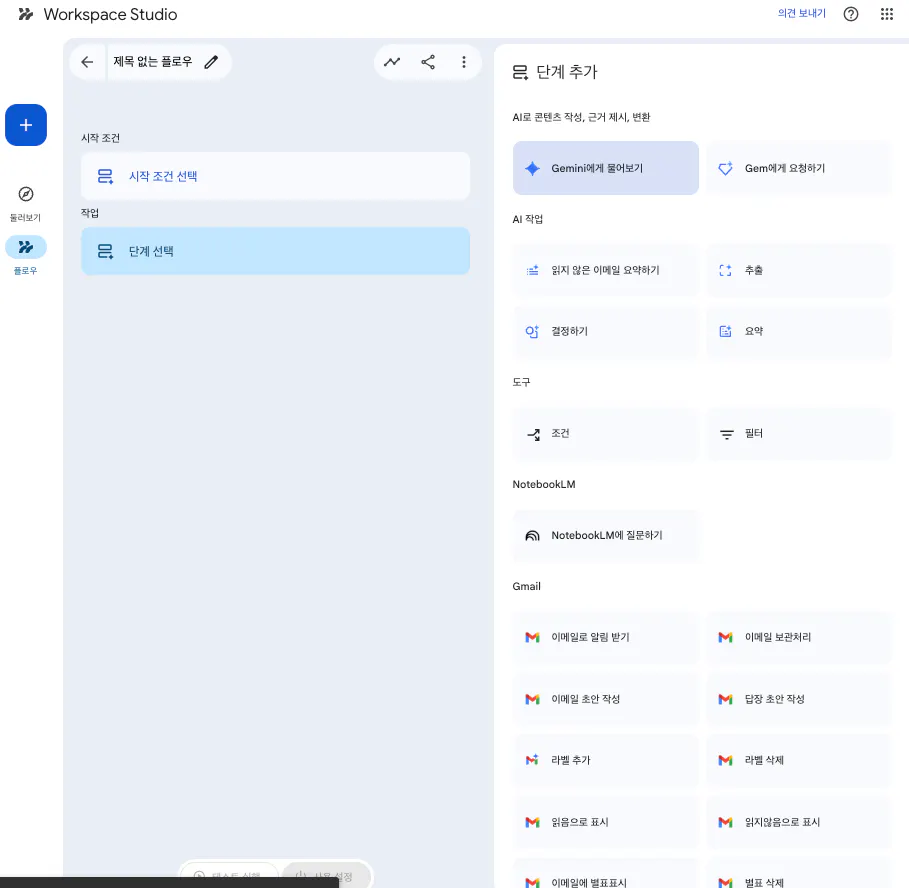Screen dimensions: 909x888
Task: Add NotebookLM에 질문하기 step
Action: [x=605, y=536]
